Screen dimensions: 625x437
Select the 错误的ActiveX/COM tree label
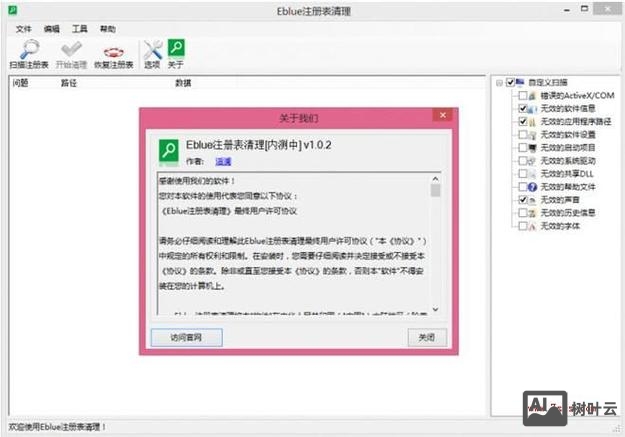click(x=577, y=96)
